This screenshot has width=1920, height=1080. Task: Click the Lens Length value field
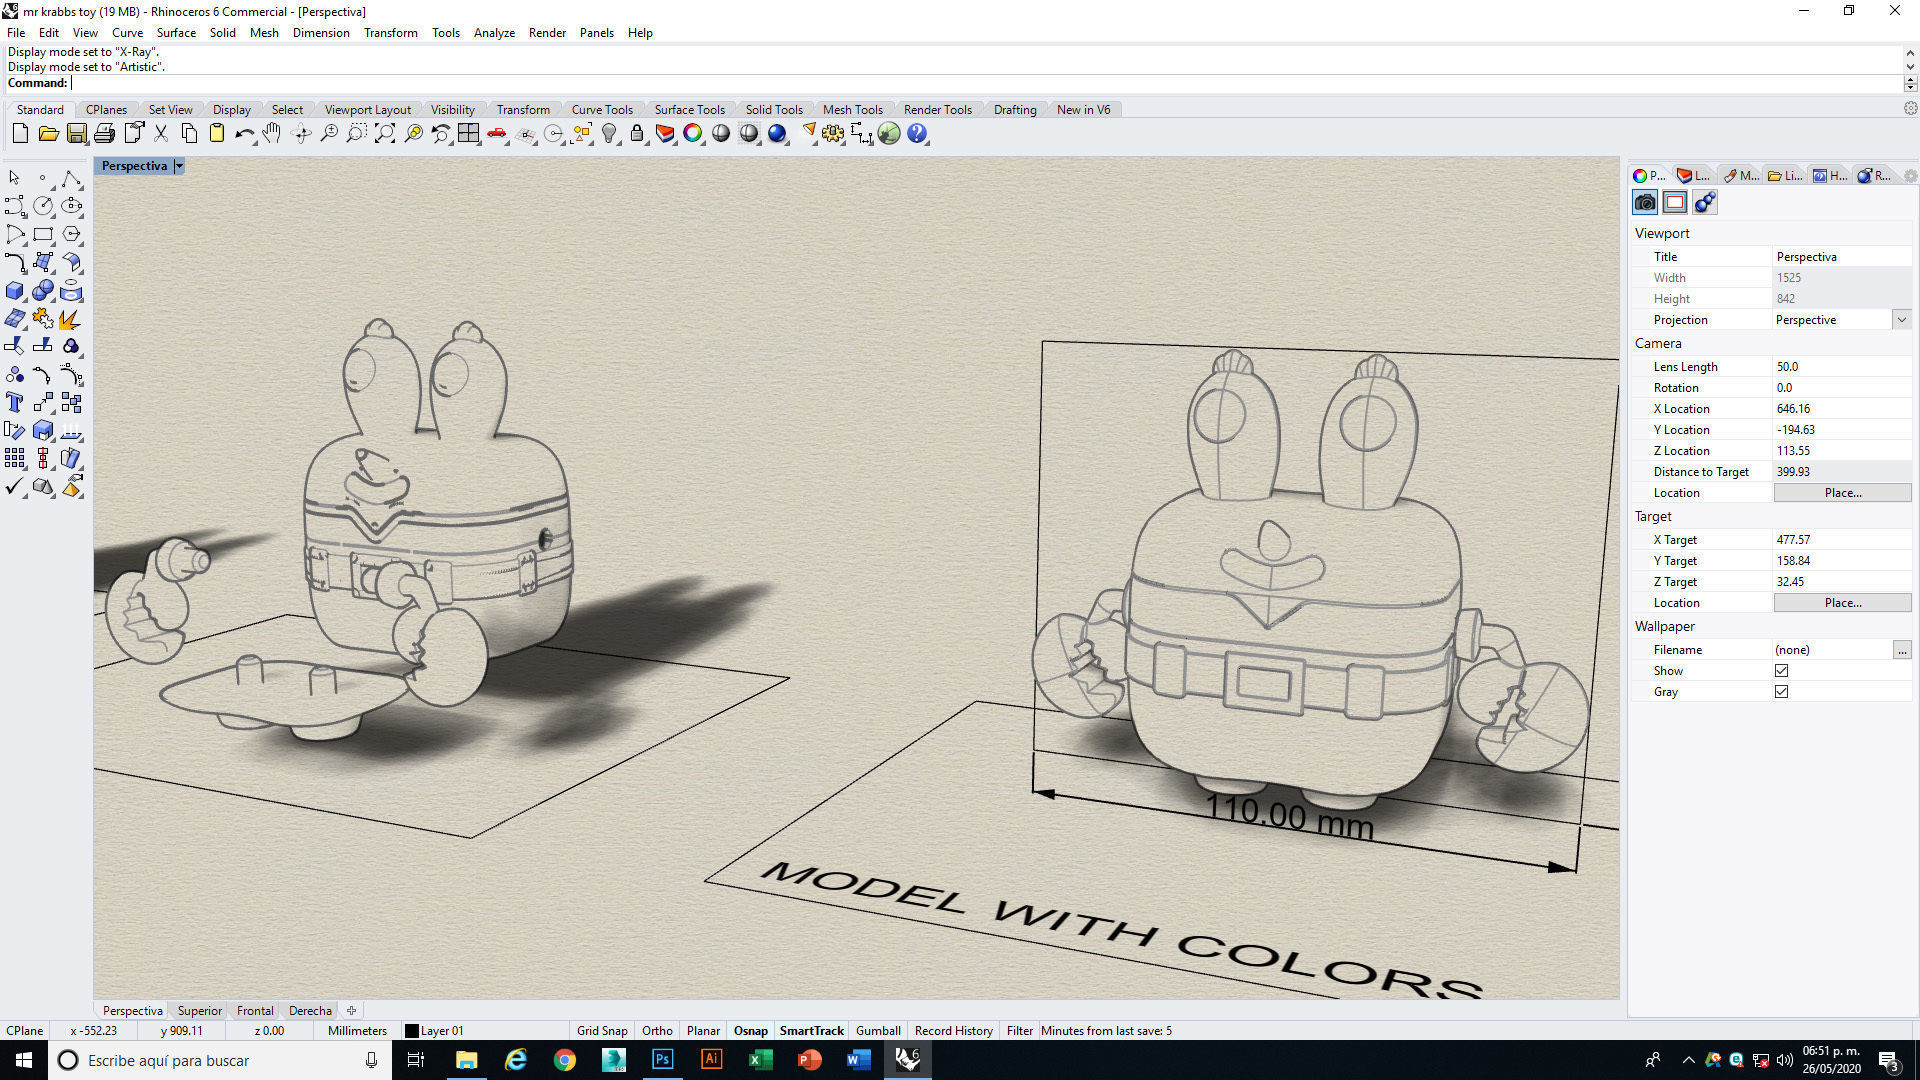[1841, 367]
